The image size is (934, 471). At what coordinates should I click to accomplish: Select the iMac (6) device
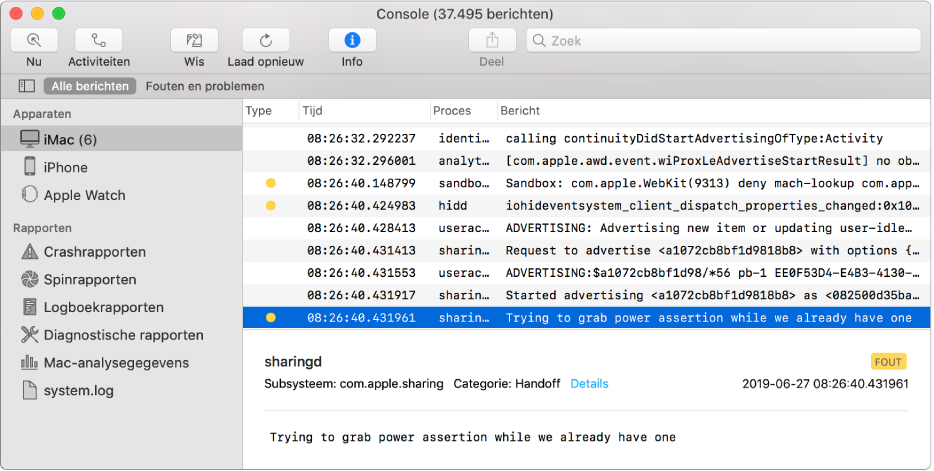(x=122, y=139)
